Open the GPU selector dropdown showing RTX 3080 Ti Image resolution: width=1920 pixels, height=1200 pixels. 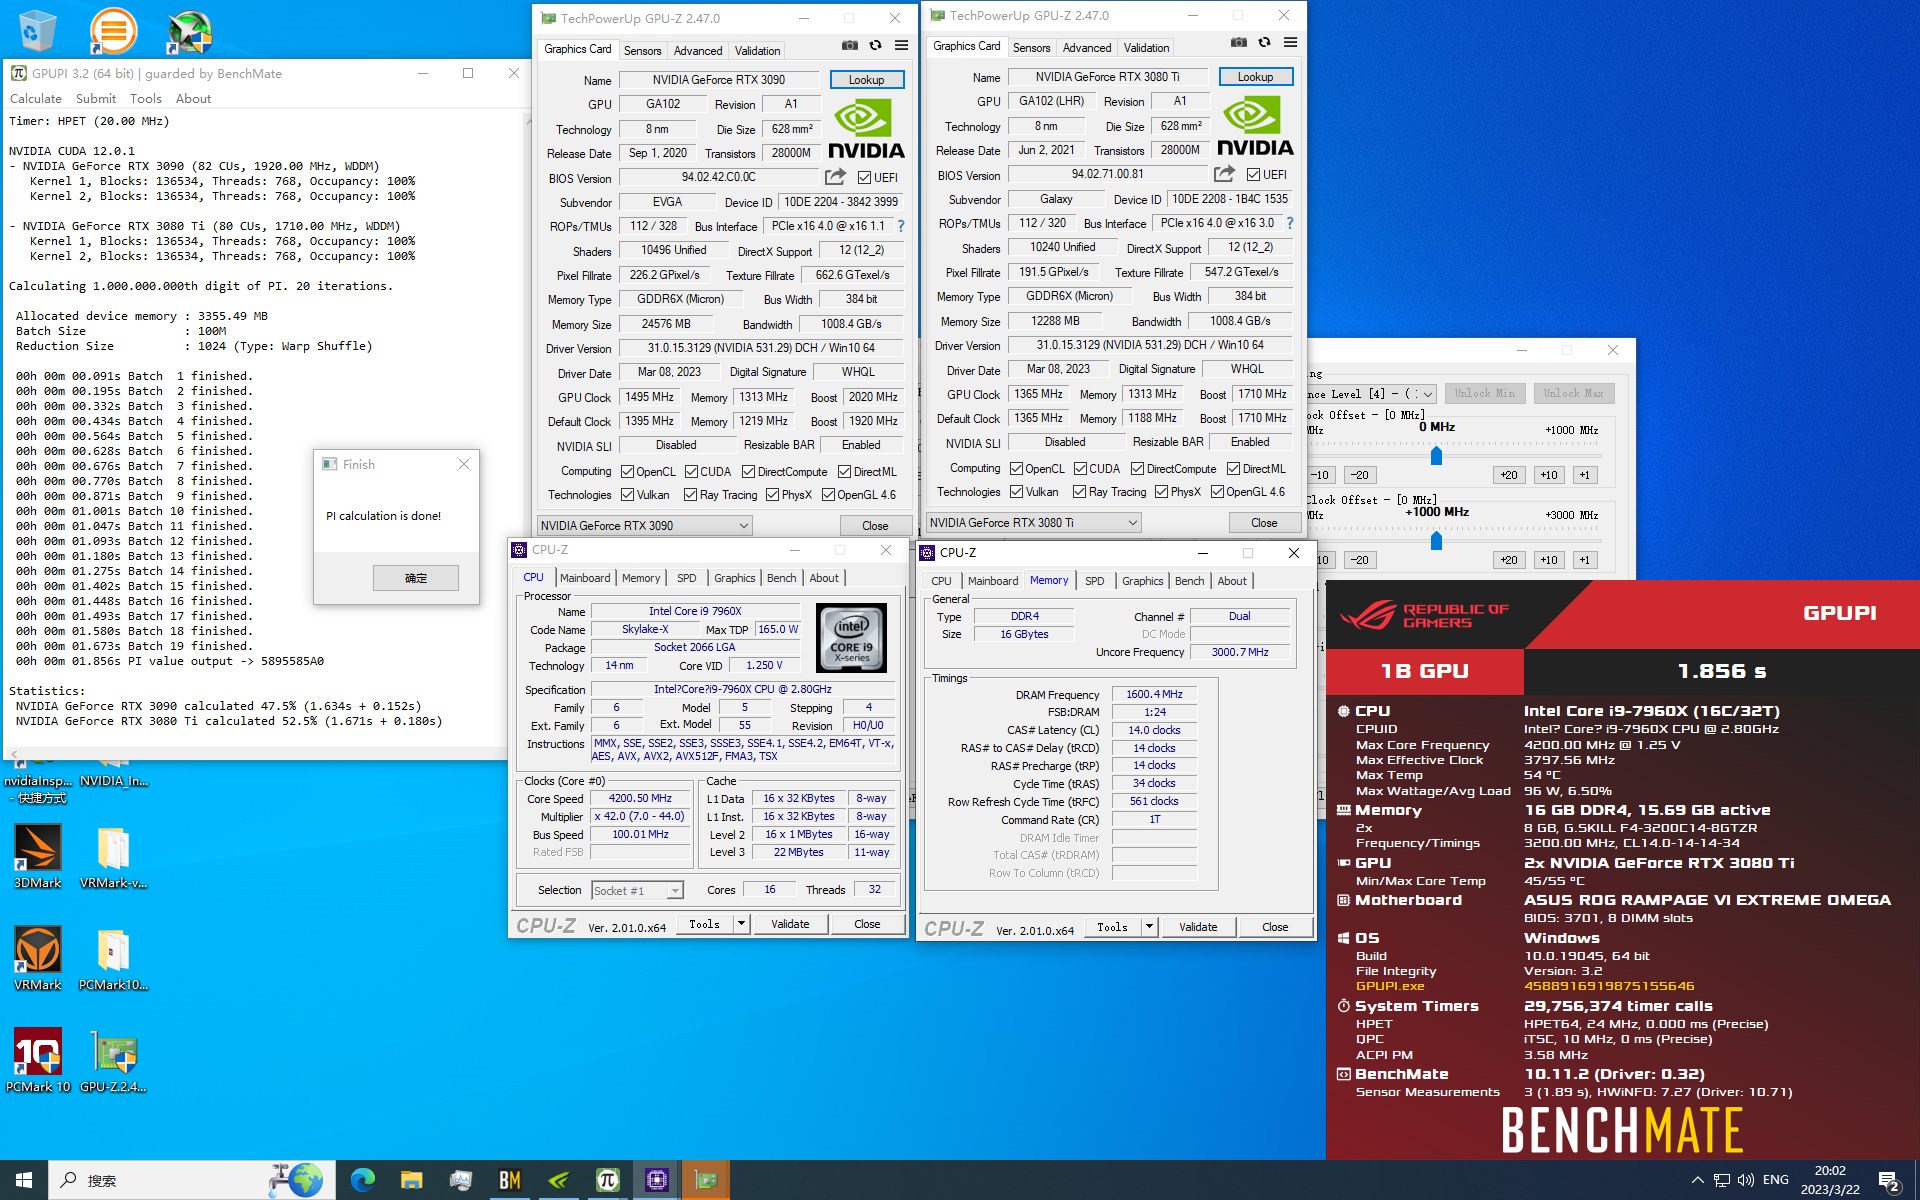pos(1034,523)
